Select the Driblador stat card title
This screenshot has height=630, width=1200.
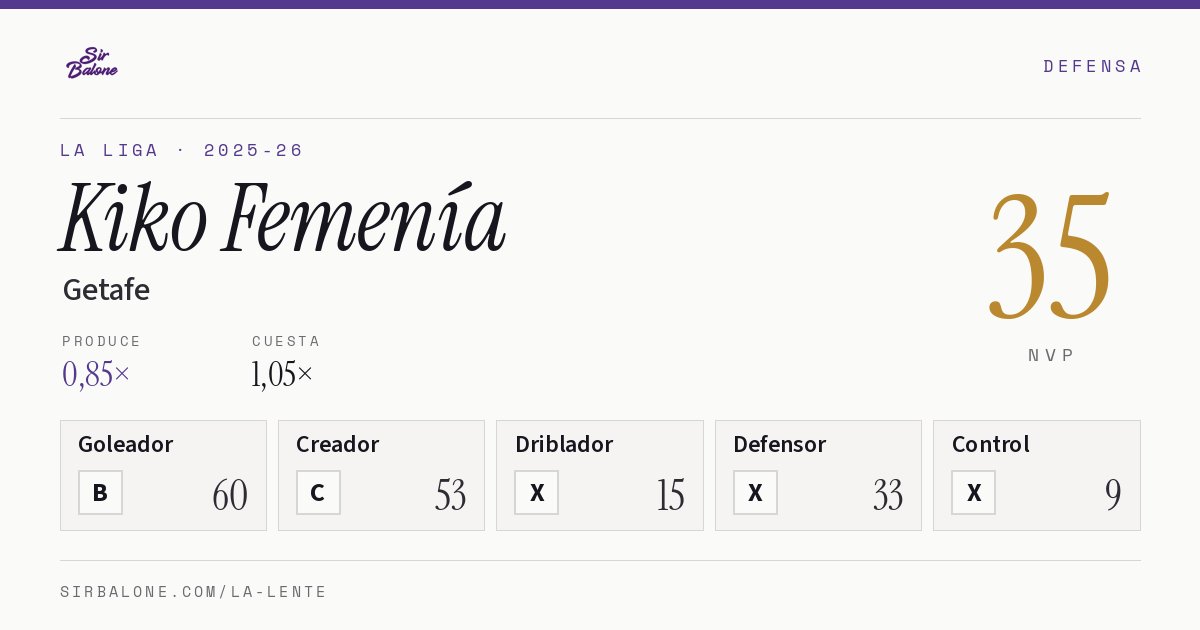click(564, 444)
